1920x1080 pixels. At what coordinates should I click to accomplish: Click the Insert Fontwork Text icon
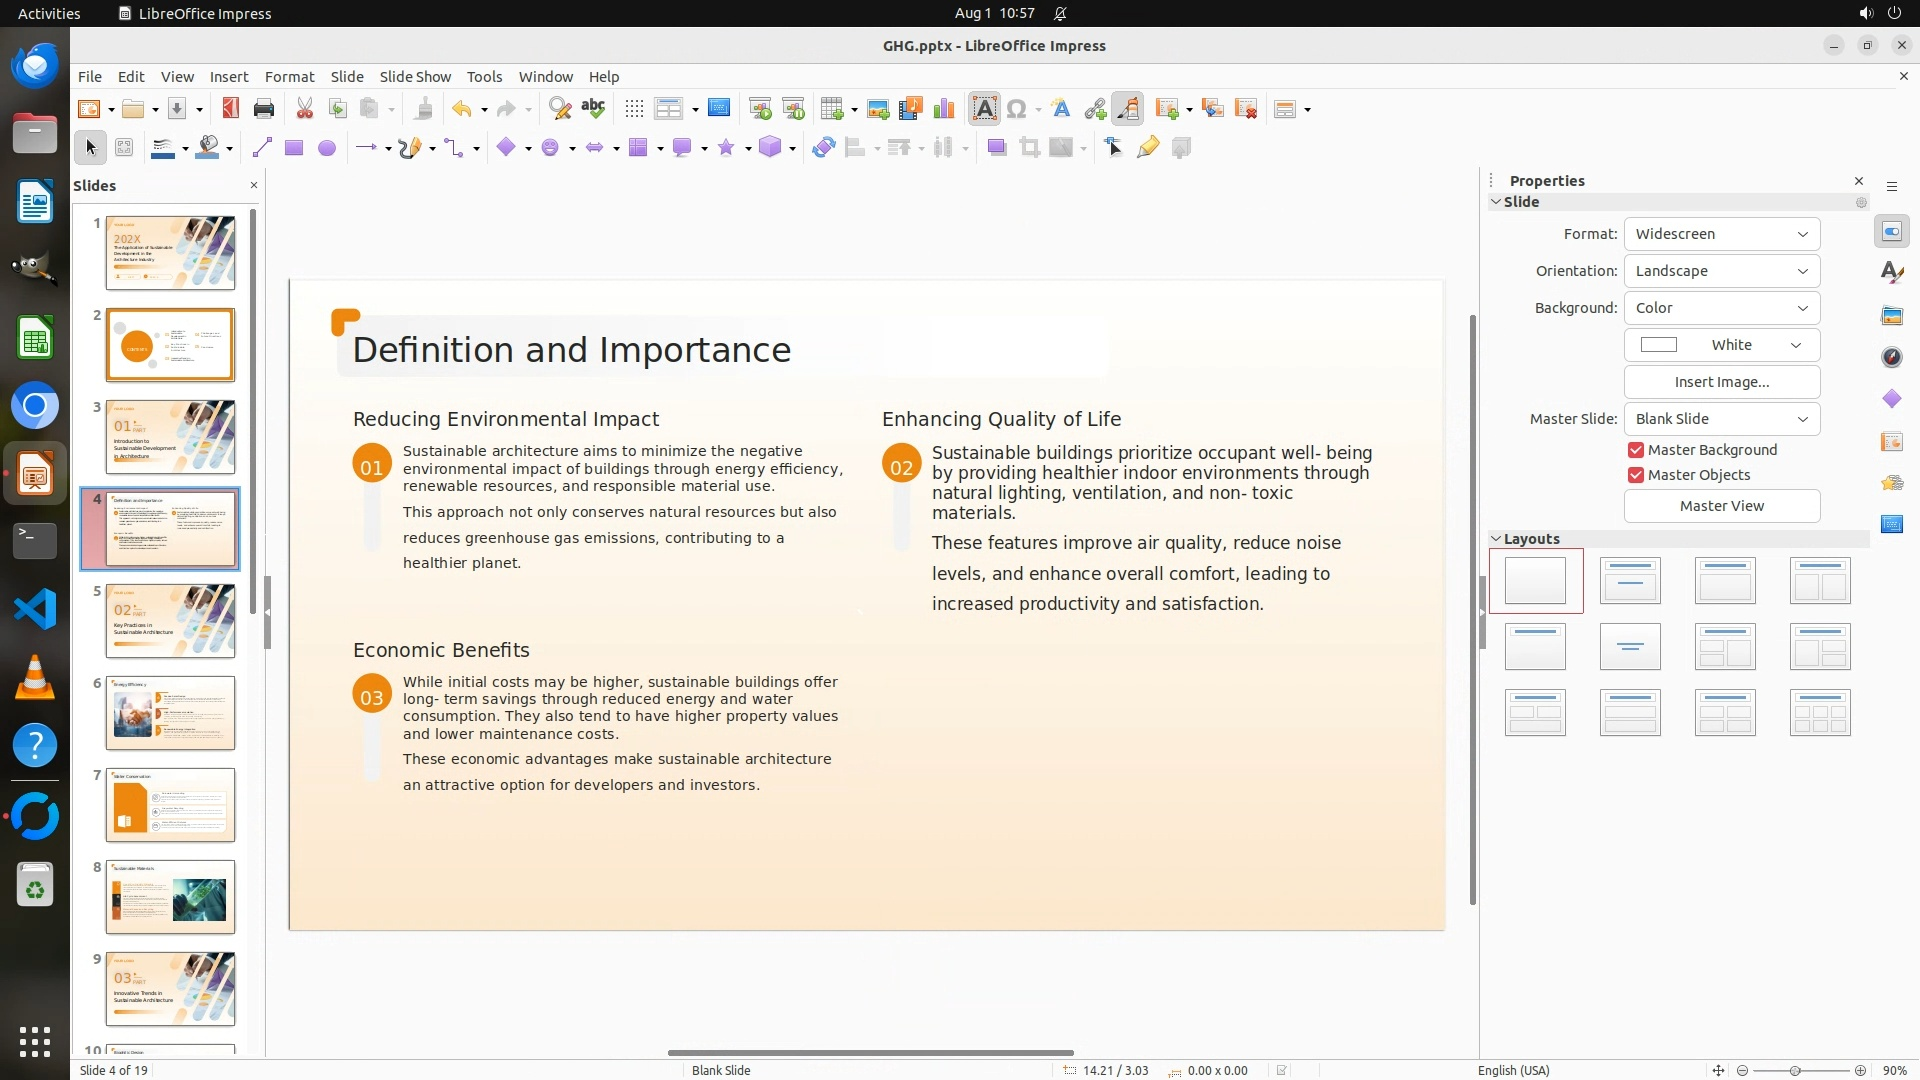coord(1061,109)
